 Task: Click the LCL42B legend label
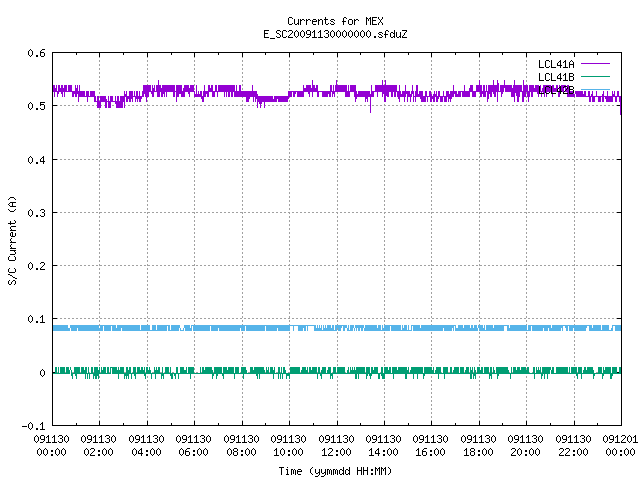(556, 90)
